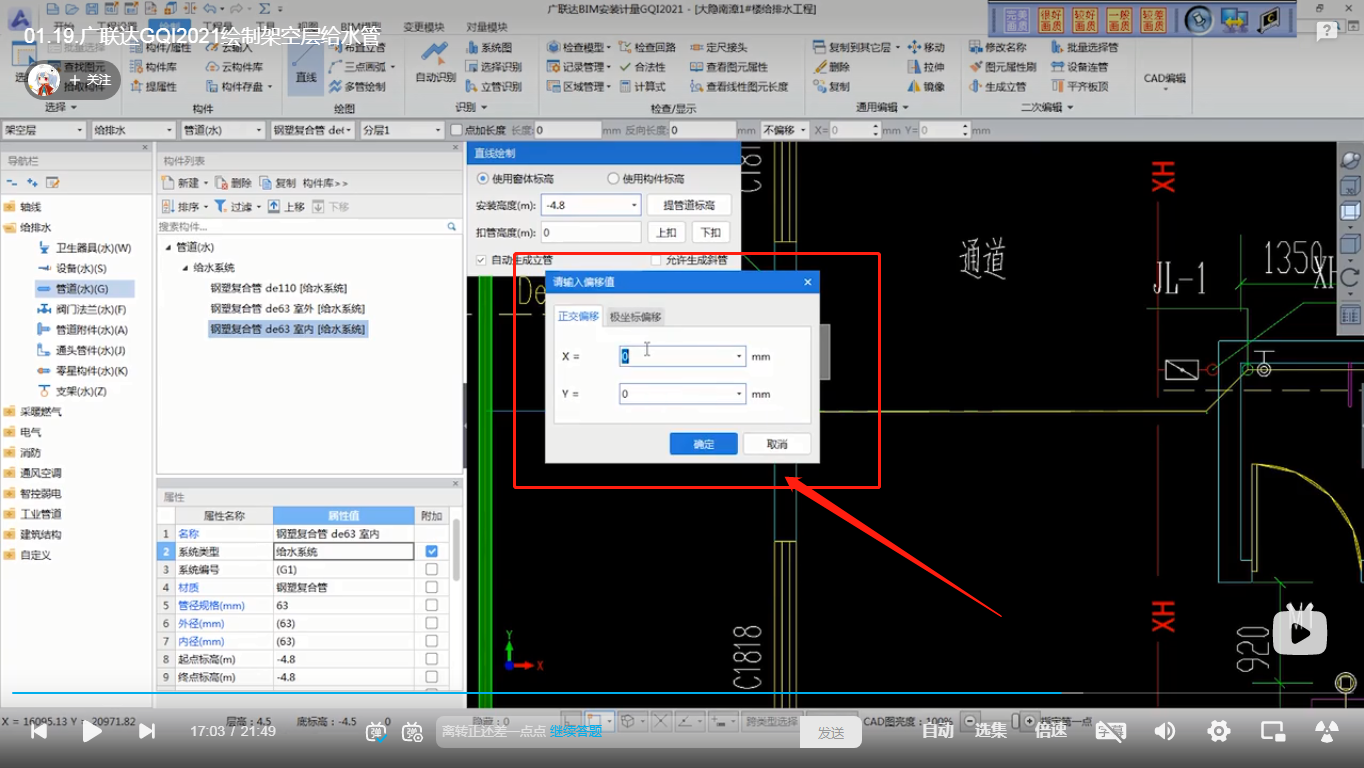Click the 修改名称 rename tool

(x=998, y=47)
